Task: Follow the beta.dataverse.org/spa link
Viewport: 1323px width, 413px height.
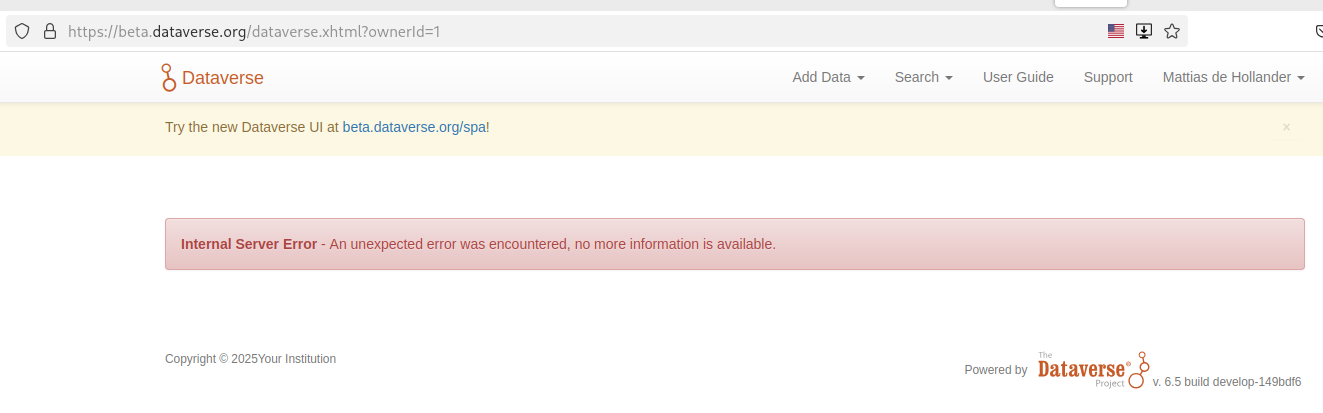Action: tap(415, 127)
